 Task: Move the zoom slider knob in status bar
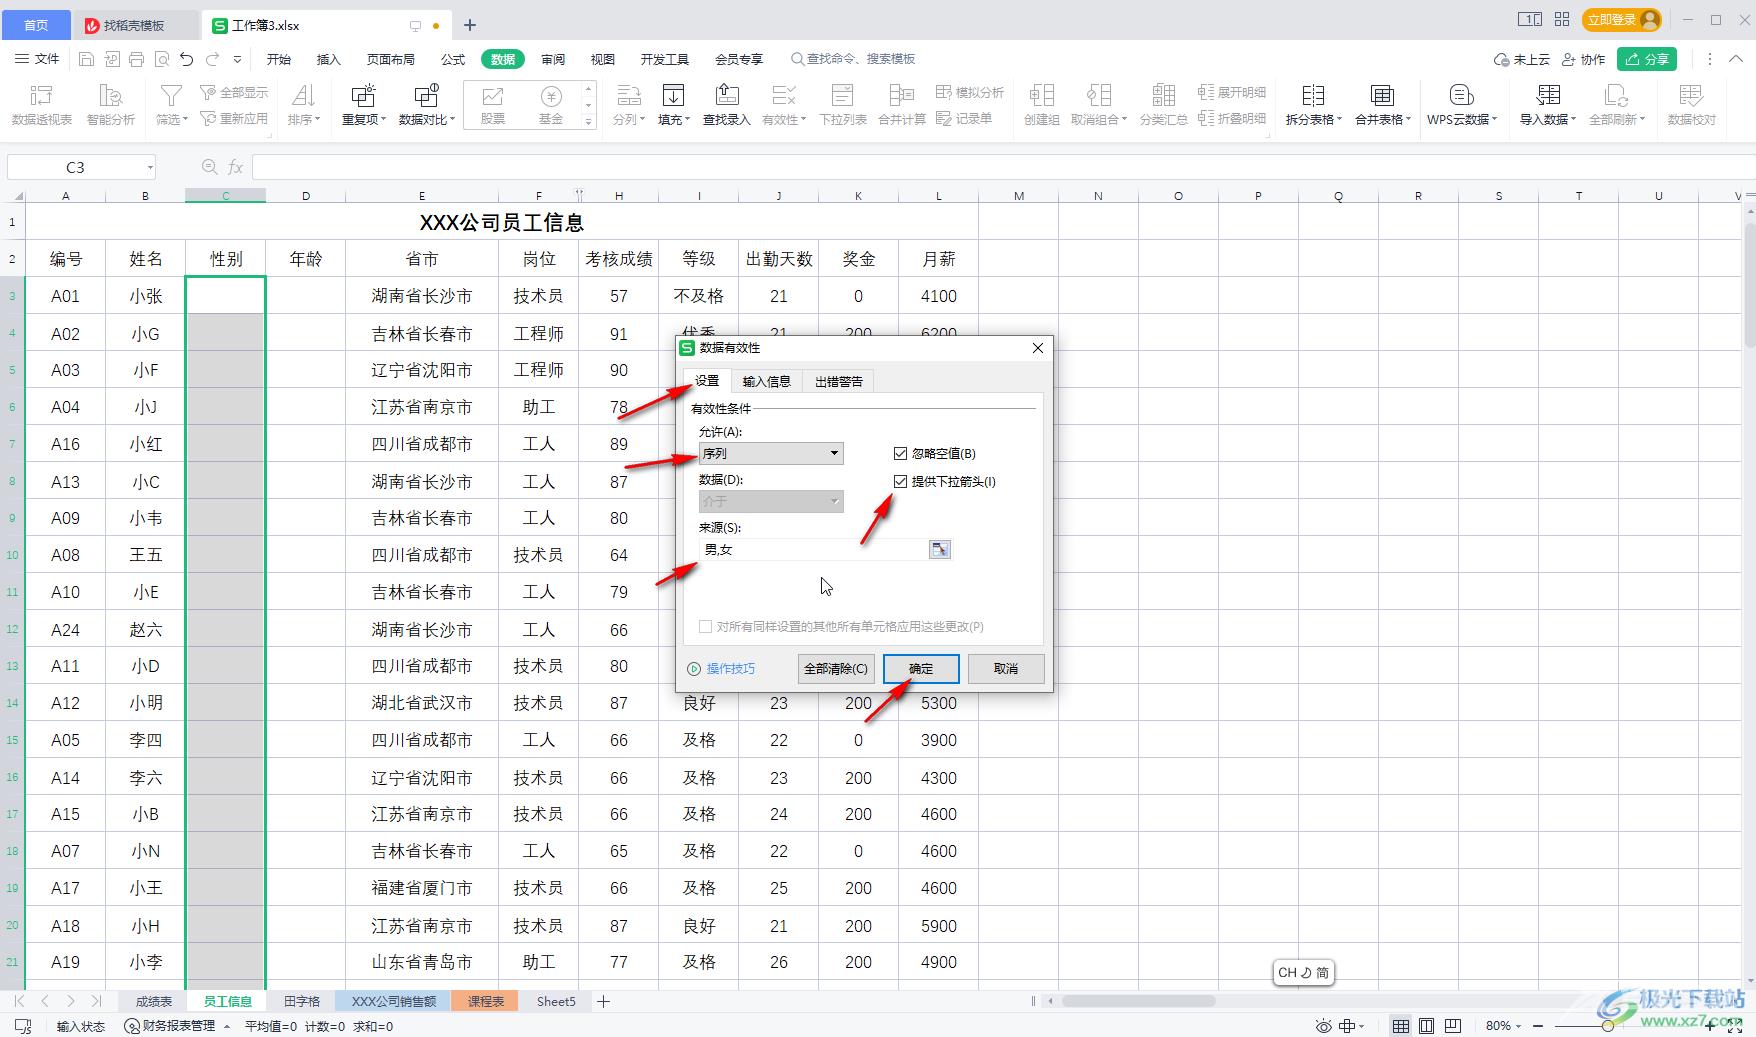[1607, 1026]
